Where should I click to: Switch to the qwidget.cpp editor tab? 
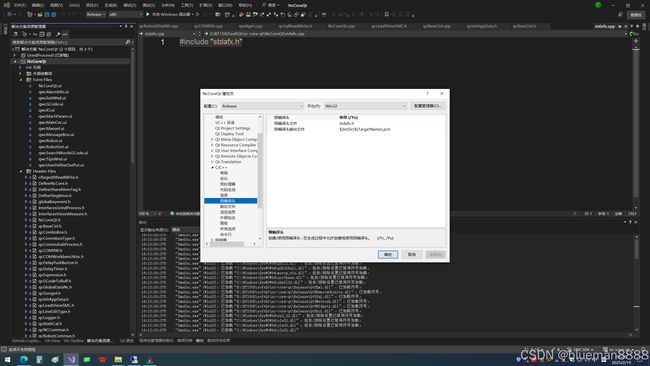250,26
